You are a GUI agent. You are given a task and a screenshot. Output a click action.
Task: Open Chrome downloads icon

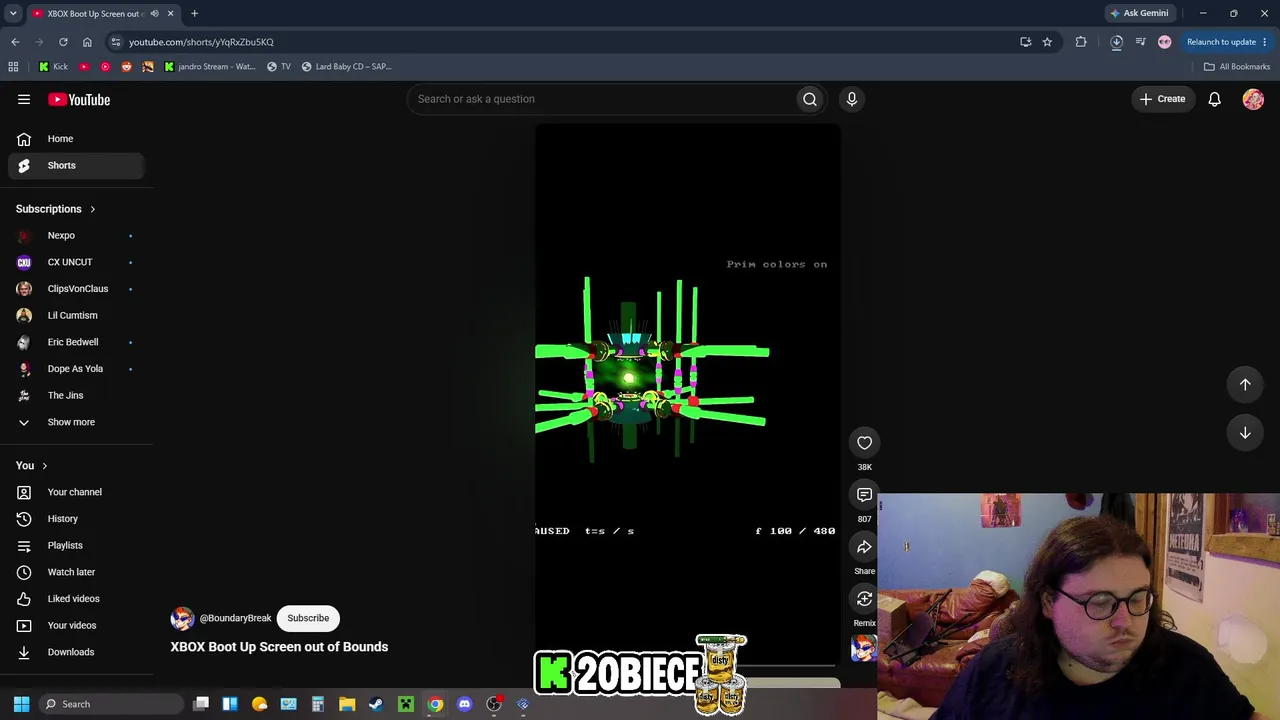click(1116, 42)
